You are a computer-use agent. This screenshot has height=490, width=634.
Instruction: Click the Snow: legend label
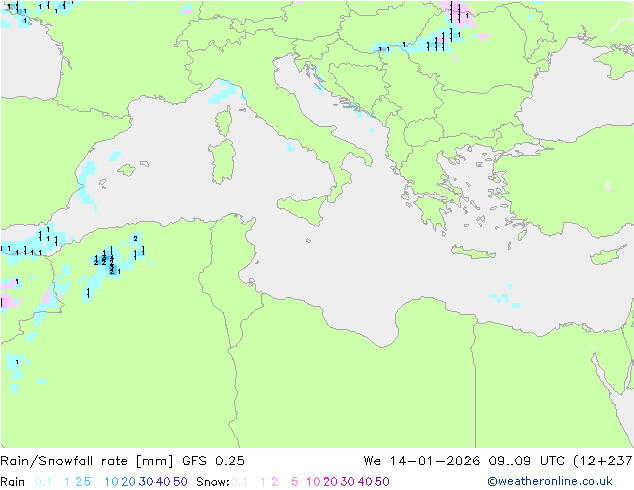213,482
